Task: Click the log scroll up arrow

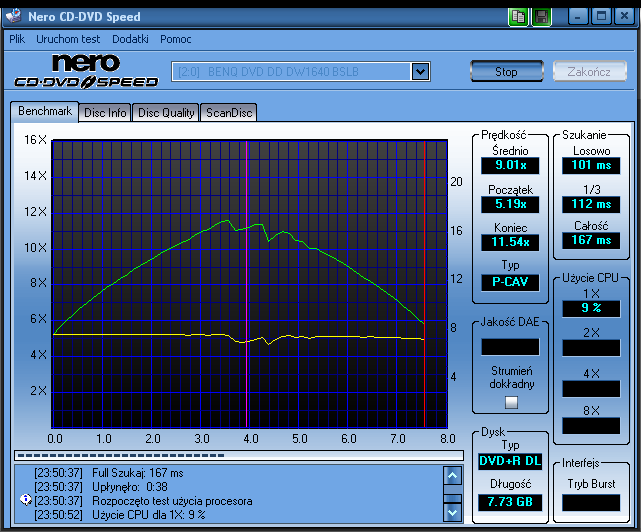Action: click(x=453, y=476)
